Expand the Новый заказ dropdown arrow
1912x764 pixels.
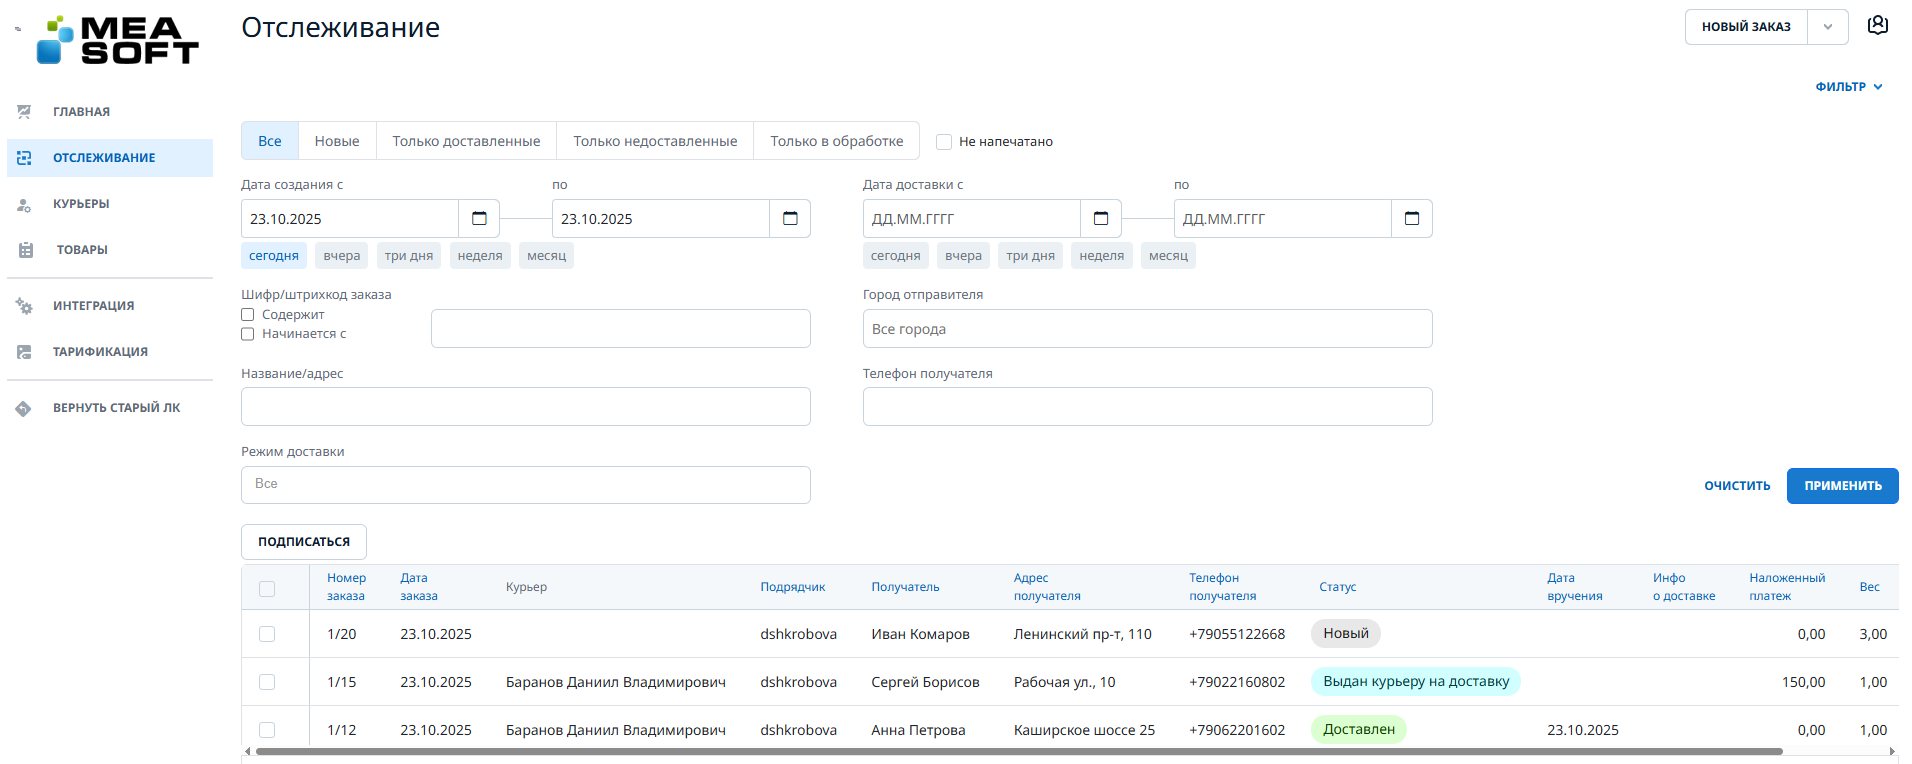(1827, 27)
